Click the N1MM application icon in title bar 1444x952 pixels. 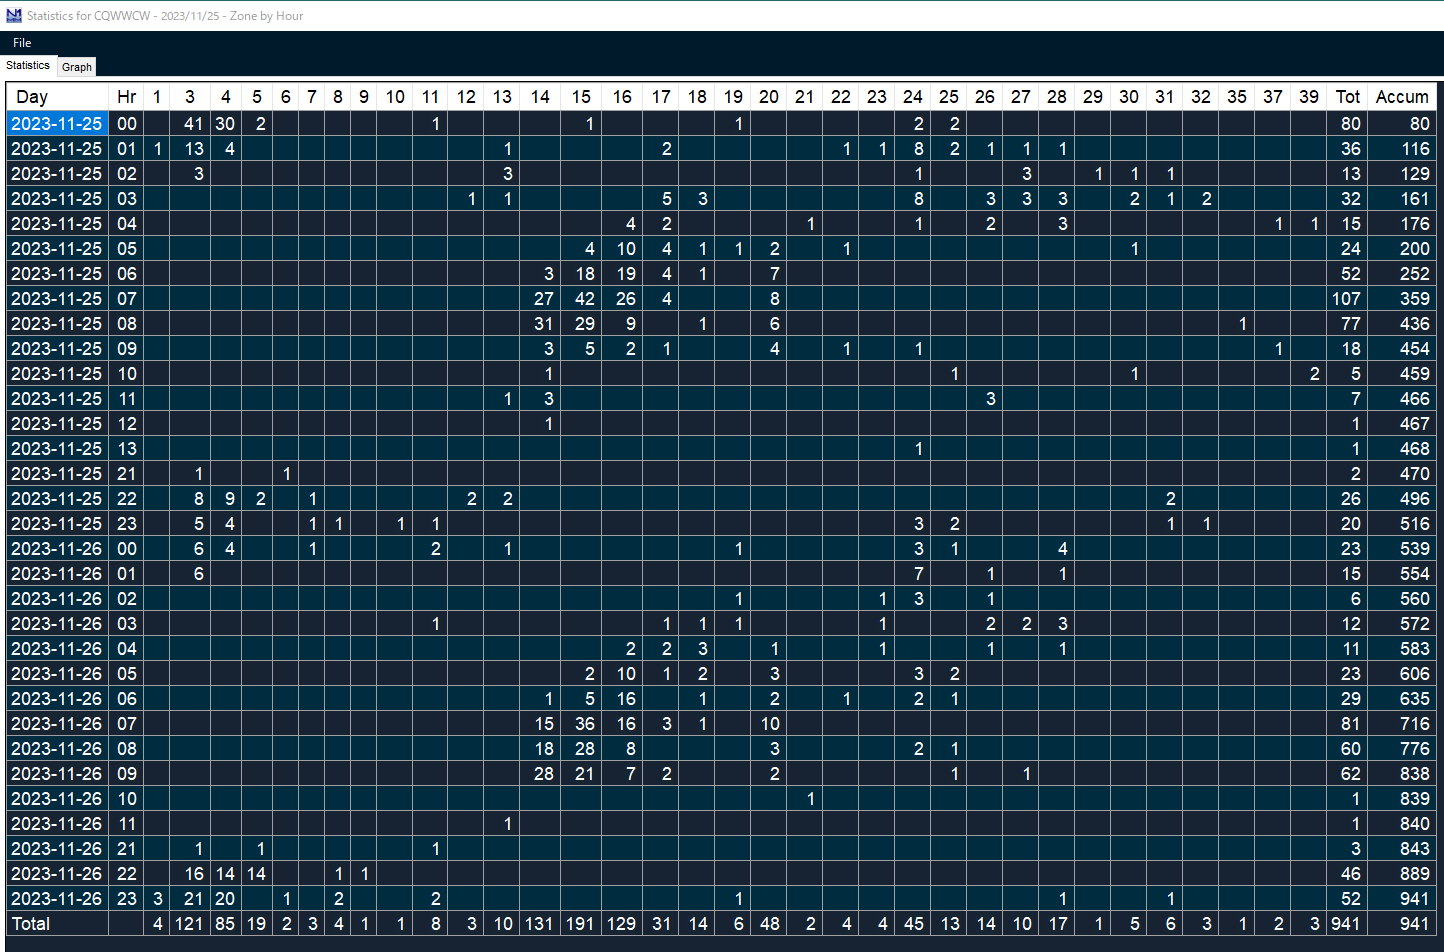pos(14,16)
